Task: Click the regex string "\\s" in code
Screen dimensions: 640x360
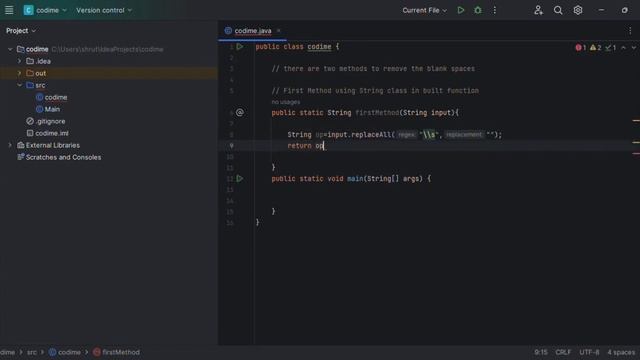Action: tap(429, 135)
